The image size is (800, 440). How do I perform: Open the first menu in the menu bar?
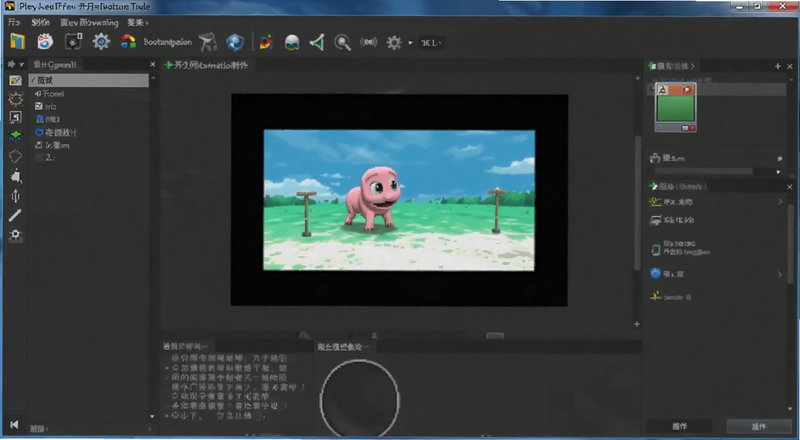(14, 22)
